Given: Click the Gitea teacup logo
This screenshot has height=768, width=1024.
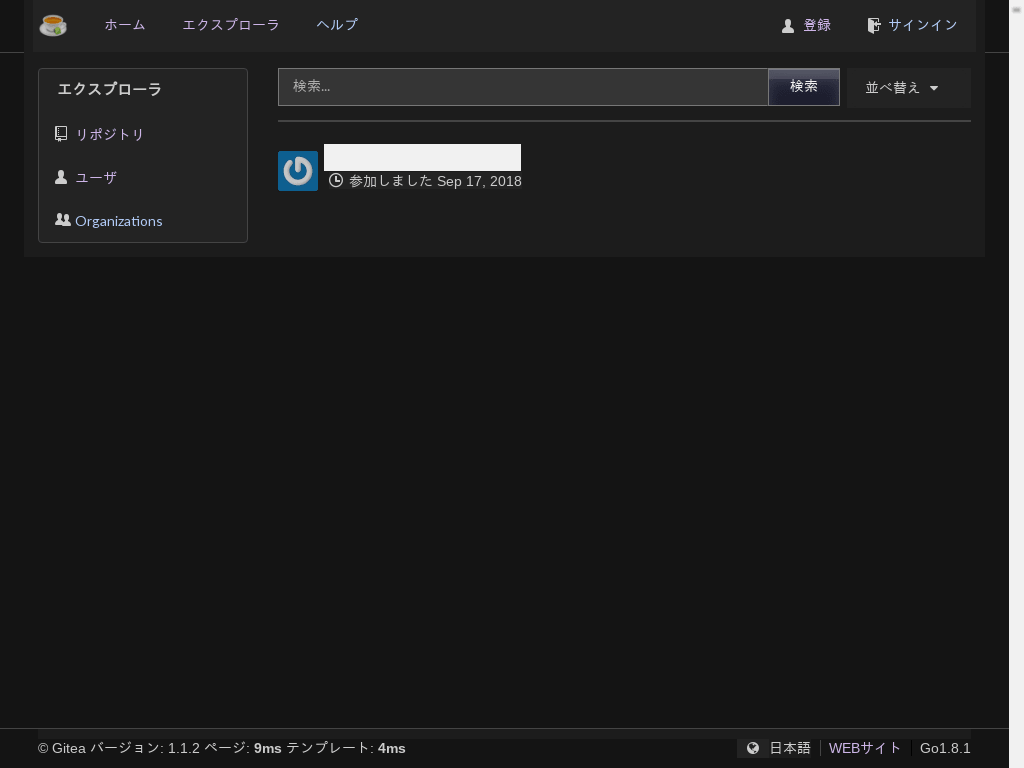Looking at the screenshot, I should click(x=53, y=25).
